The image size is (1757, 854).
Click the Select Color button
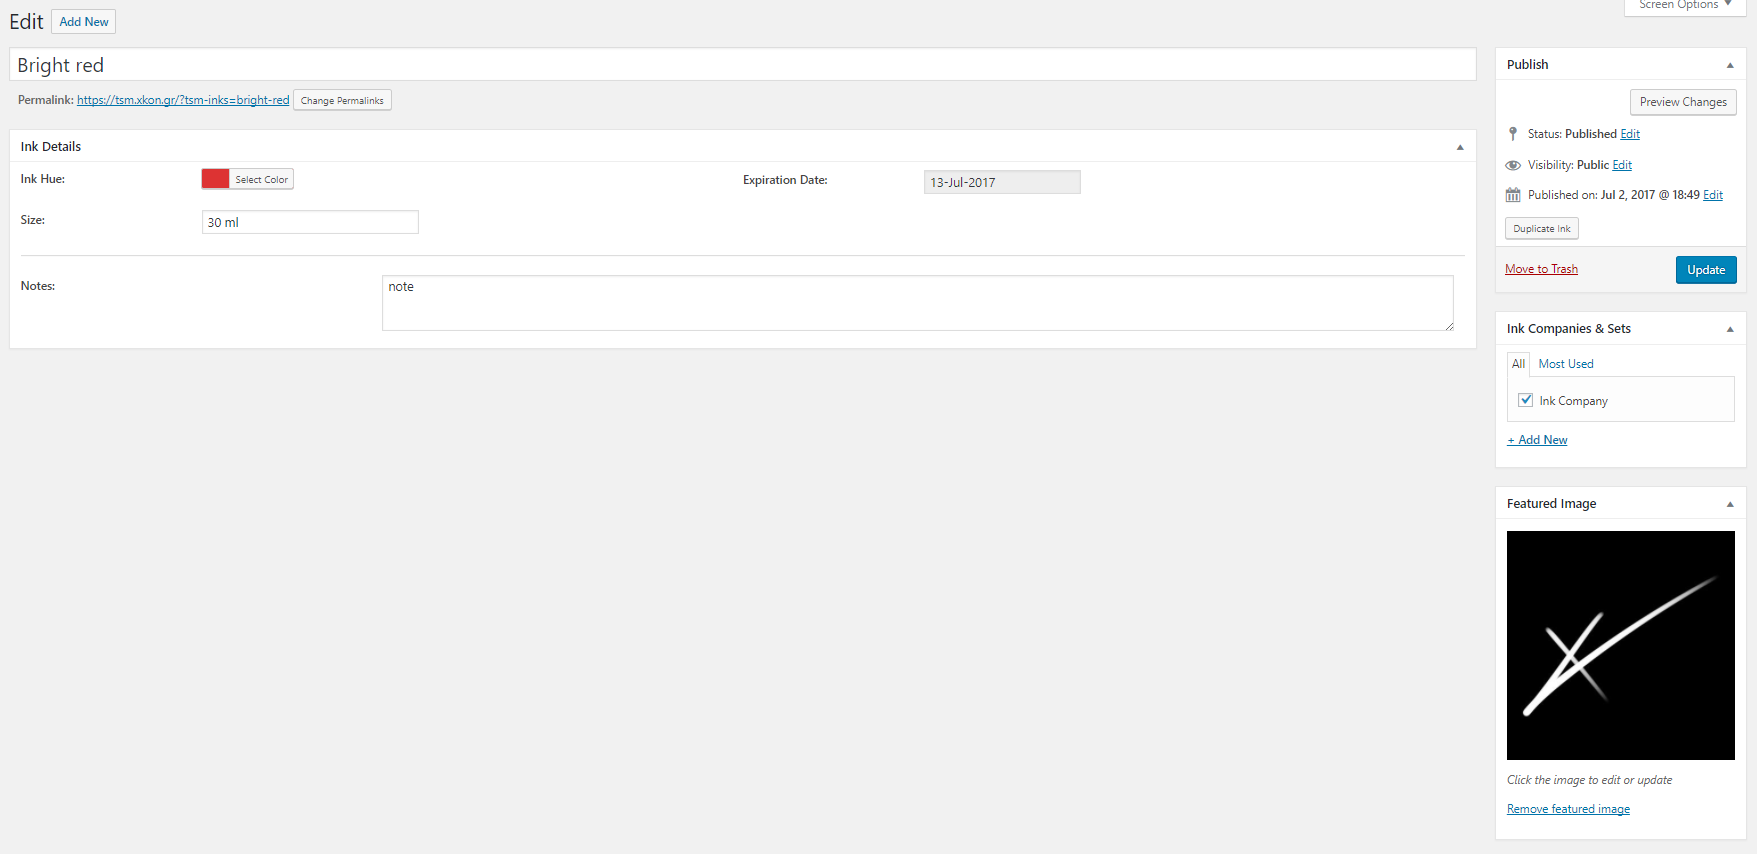(262, 180)
